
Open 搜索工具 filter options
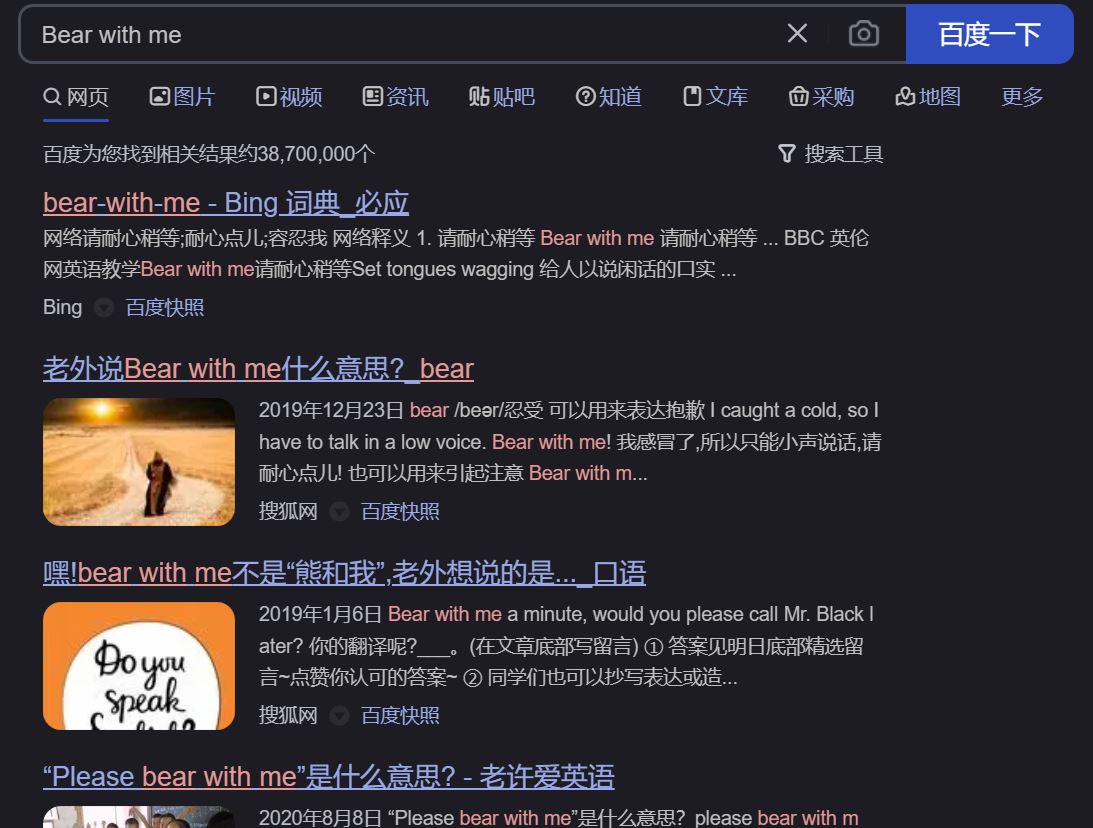831,153
